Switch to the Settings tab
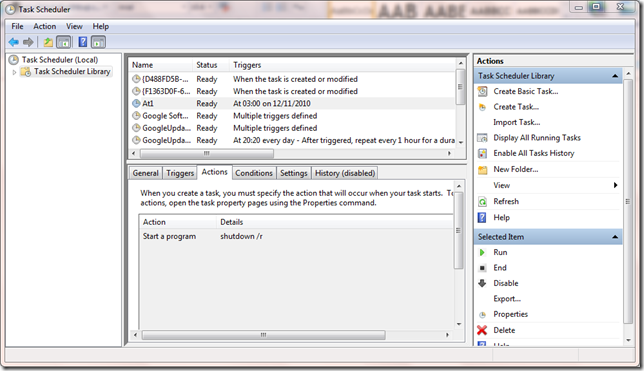This screenshot has width=644, height=371. (x=294, y=173)
